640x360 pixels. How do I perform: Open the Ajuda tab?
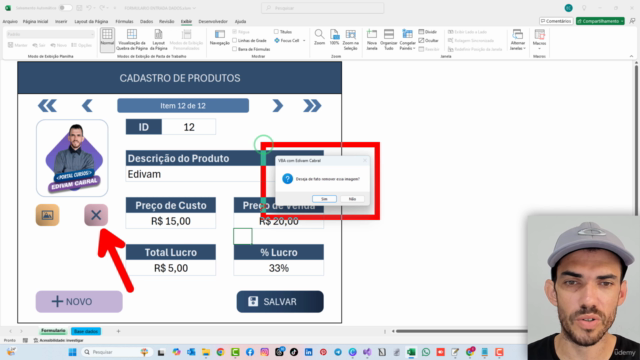coord(240,21)
